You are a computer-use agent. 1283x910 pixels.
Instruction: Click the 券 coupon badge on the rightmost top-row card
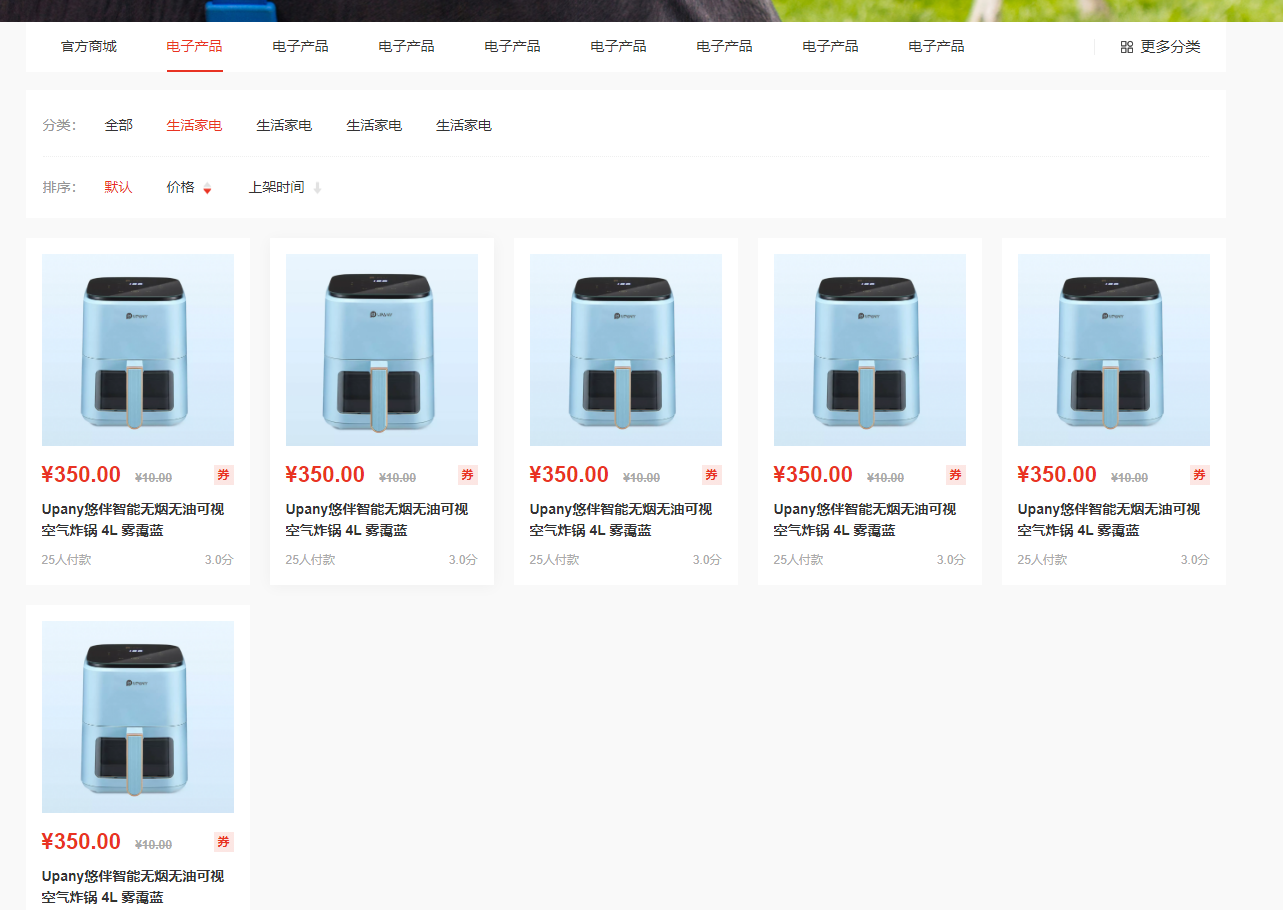[x=1200, y=475]
